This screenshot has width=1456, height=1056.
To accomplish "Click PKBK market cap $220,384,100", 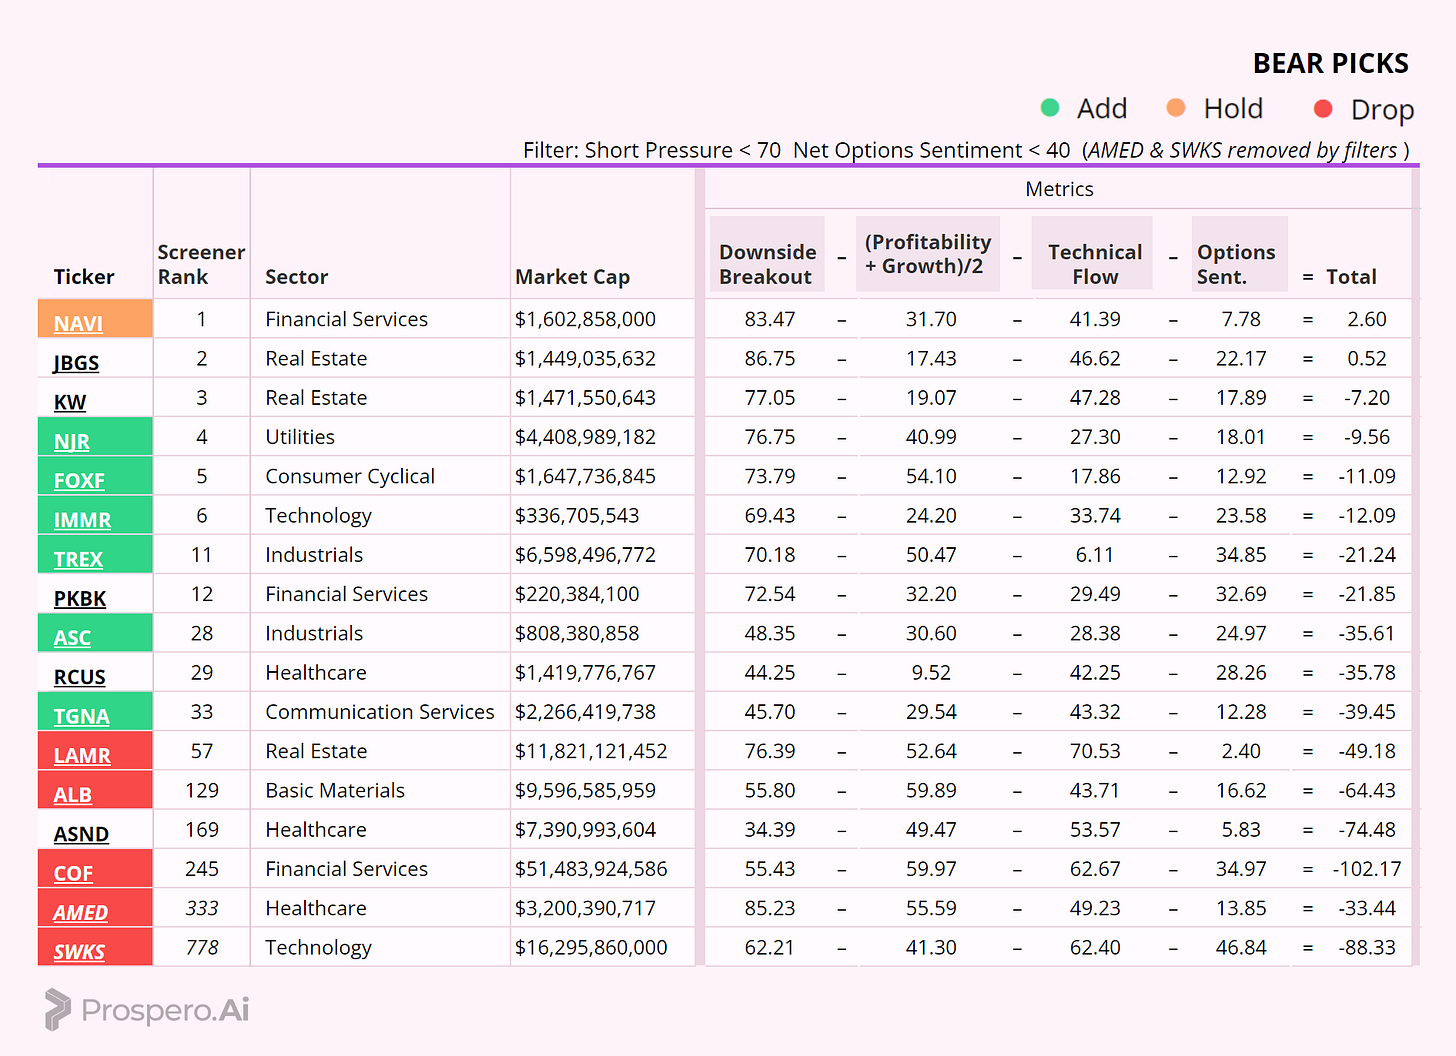I will [x=576, y=594].
